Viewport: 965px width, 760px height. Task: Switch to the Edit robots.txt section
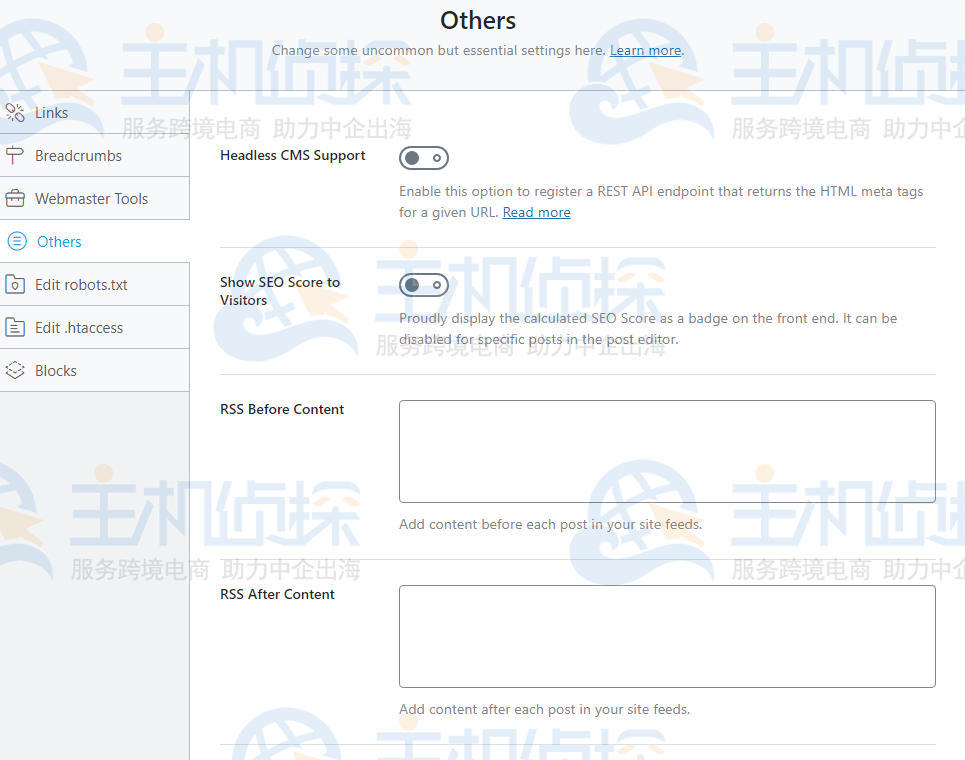pyautogui.click(x=79, y=284)
